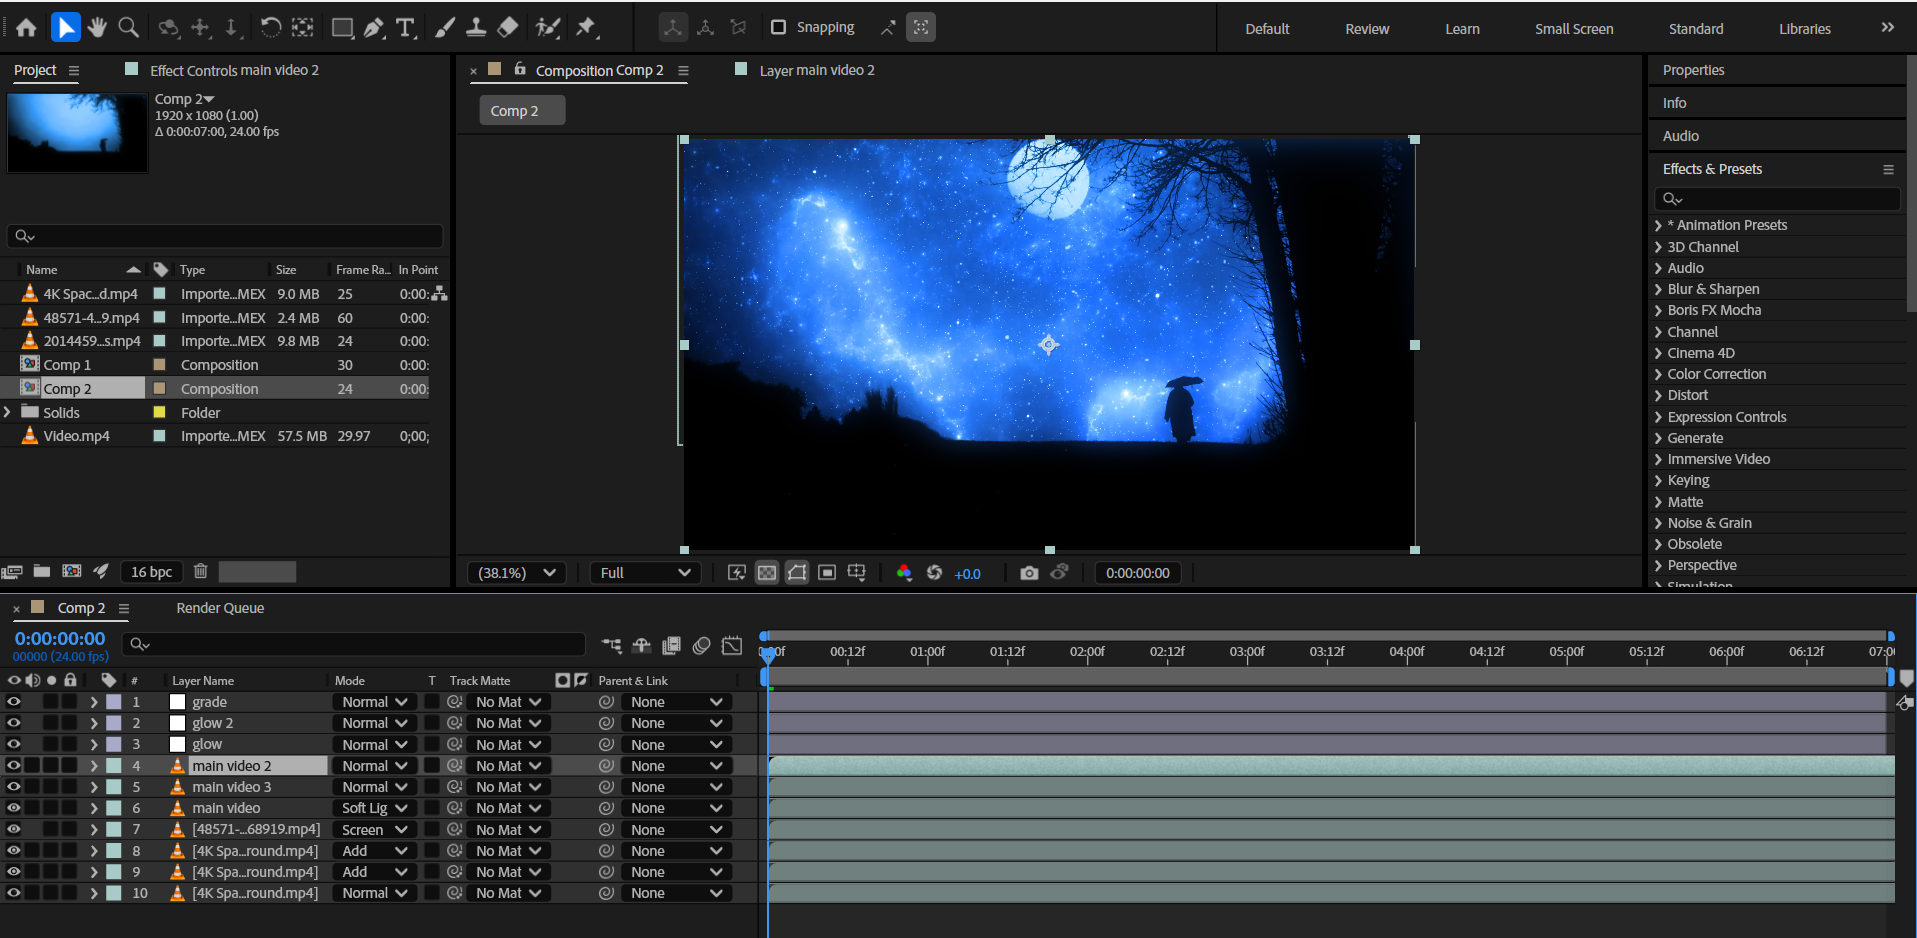
Task: Select the Puppet Pin tool
Action: [586, 28]
